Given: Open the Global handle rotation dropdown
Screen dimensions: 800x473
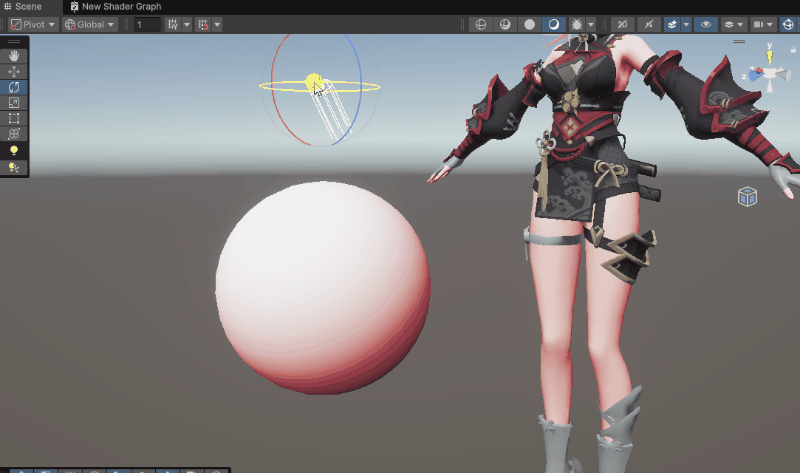Looking at the screenshot, I should (x=90, y=24).
